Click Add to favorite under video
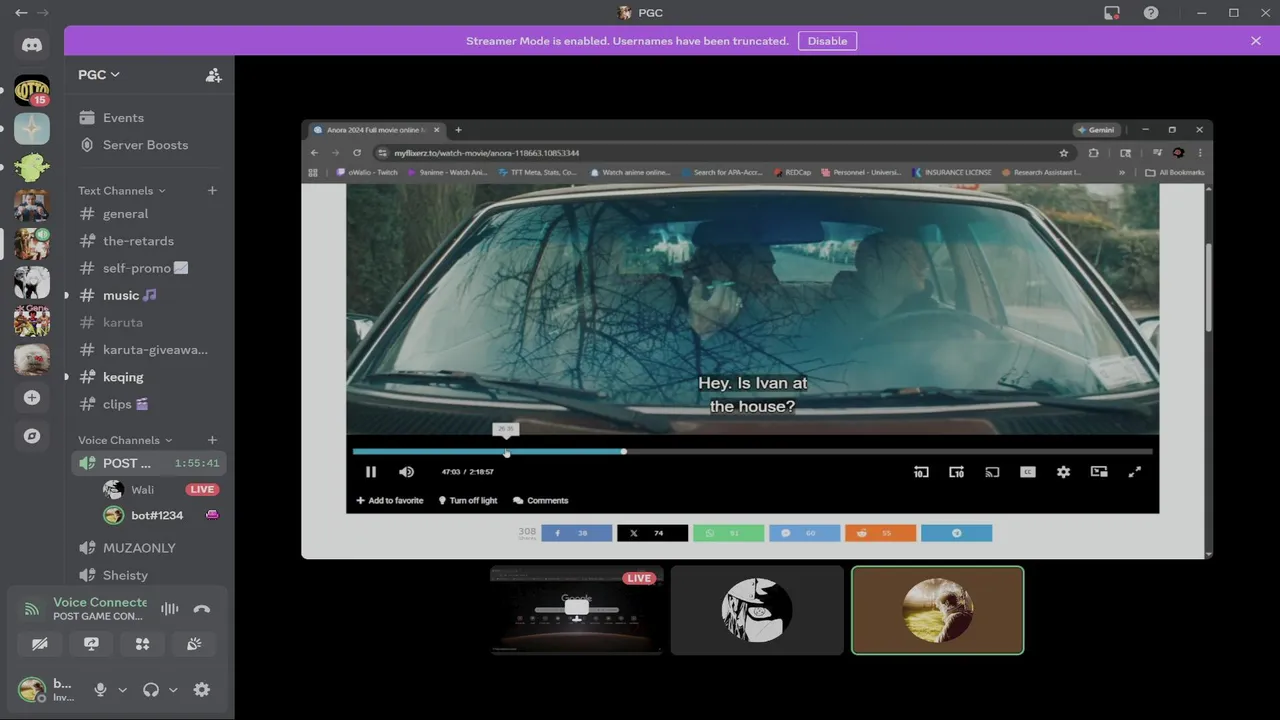The image size is (1280, 720). coord(390,501)
